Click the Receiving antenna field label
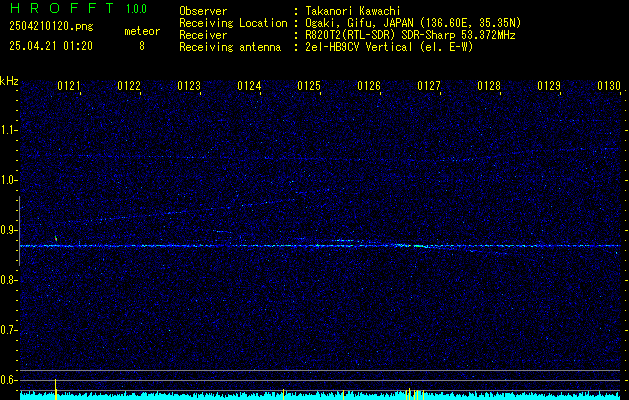Screen dimensions: 629x400 click(x=230, y=47)
